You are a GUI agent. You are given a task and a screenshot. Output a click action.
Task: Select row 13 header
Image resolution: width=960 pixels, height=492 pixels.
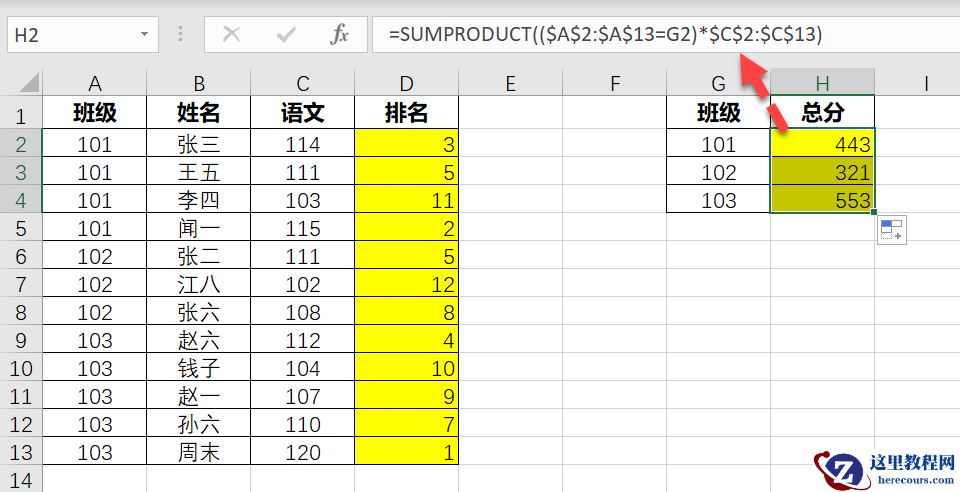[x=21, y=452]
